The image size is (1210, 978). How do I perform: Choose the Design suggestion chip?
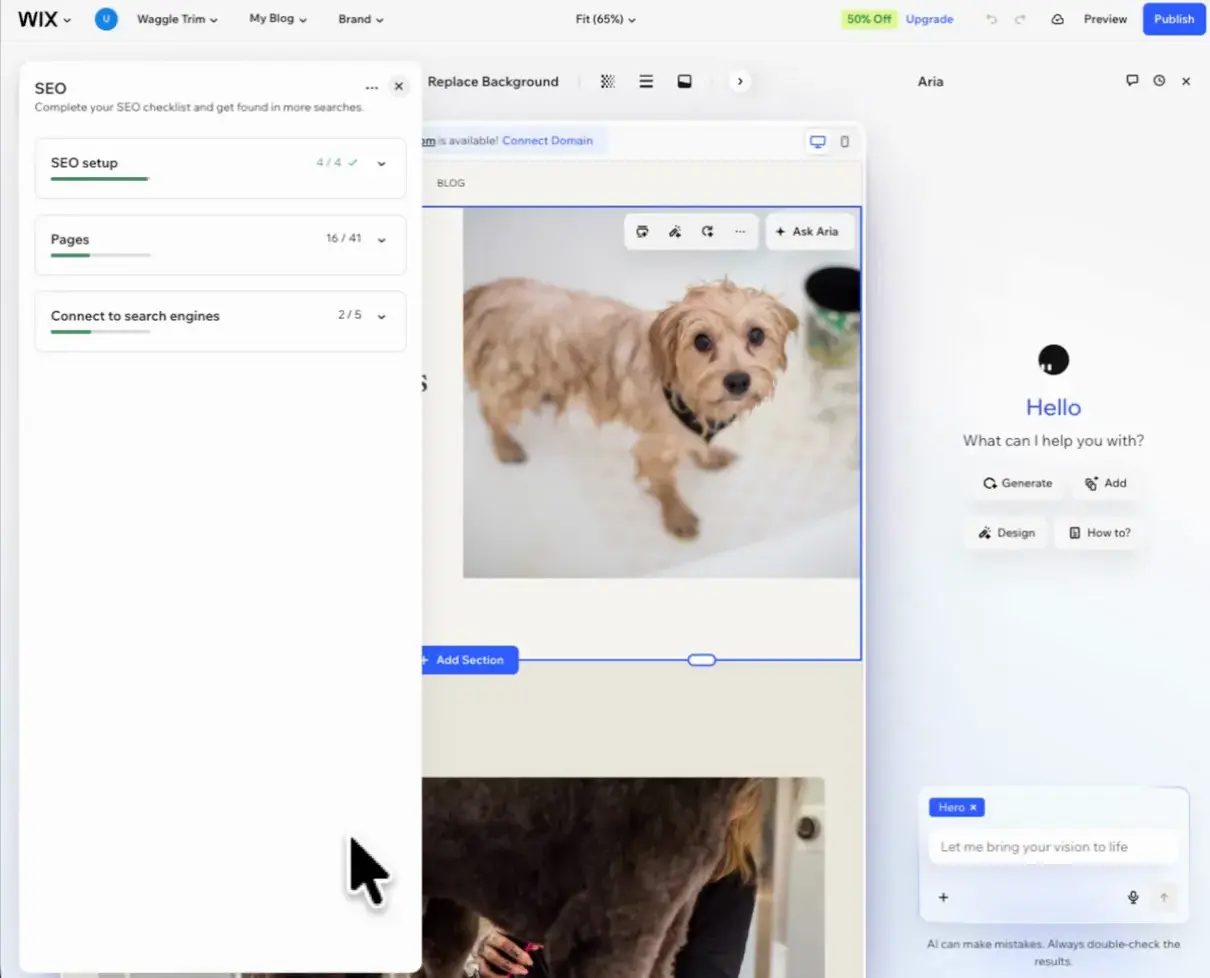(1007, 533)
